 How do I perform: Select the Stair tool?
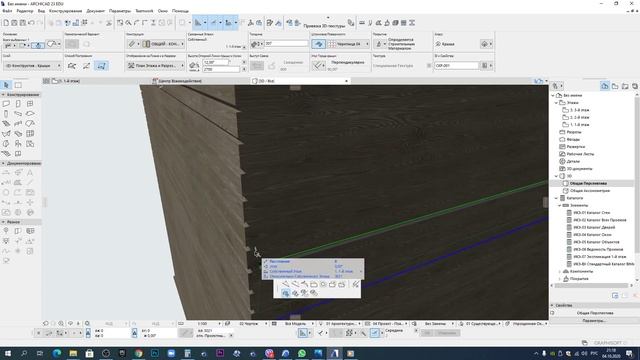[x=6, y=123]
